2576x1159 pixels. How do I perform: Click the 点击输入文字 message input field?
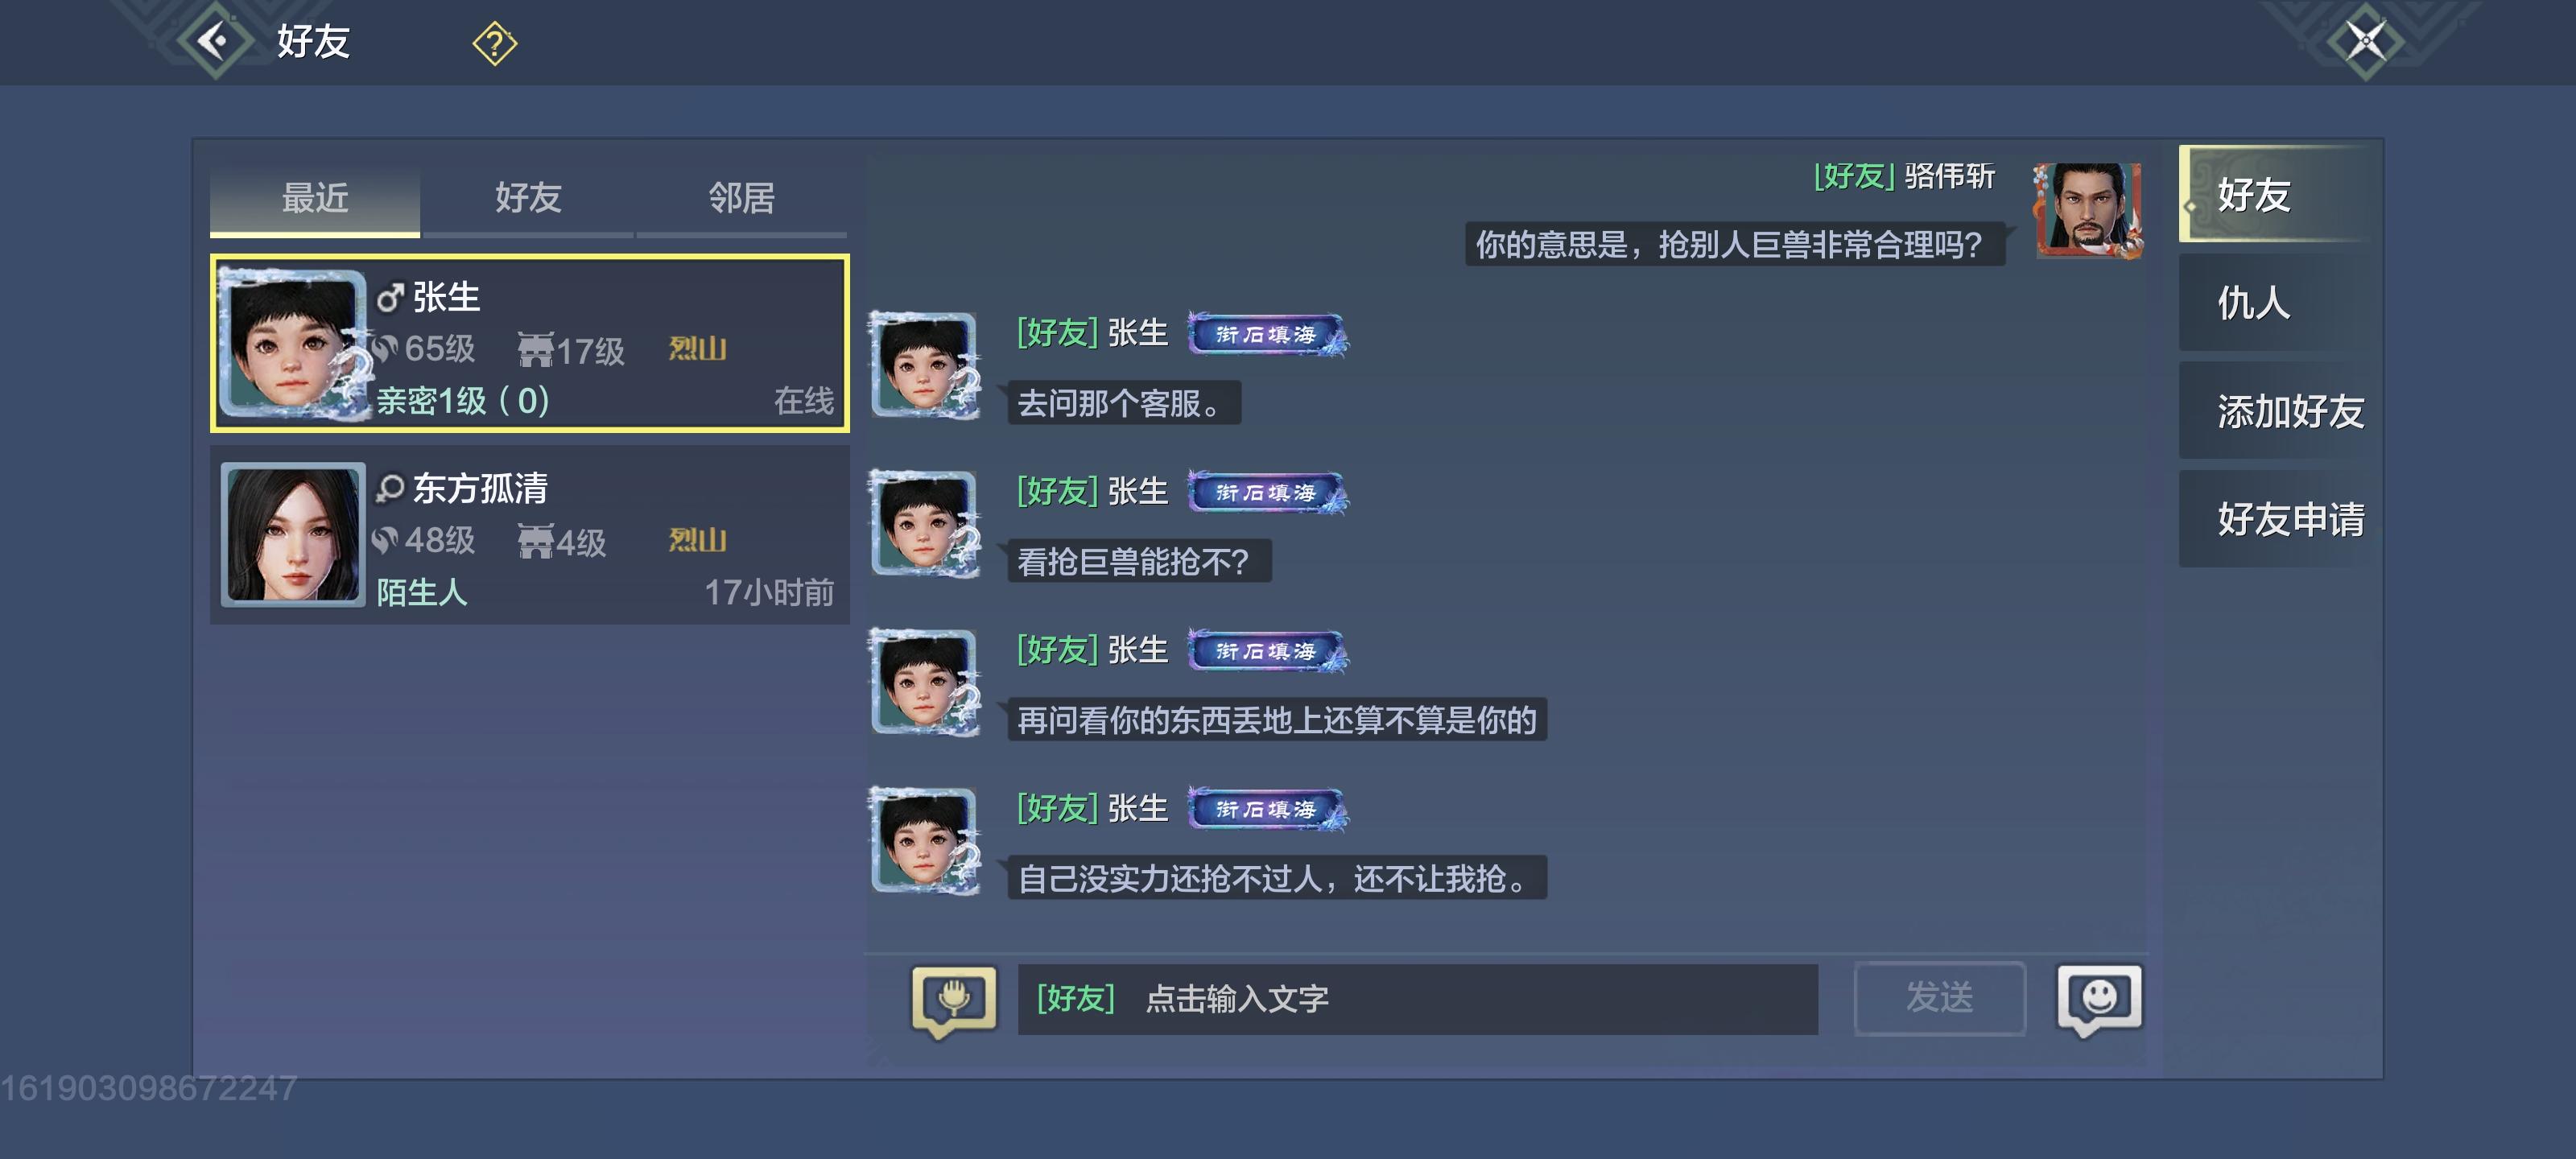[x=1418, y=999]
